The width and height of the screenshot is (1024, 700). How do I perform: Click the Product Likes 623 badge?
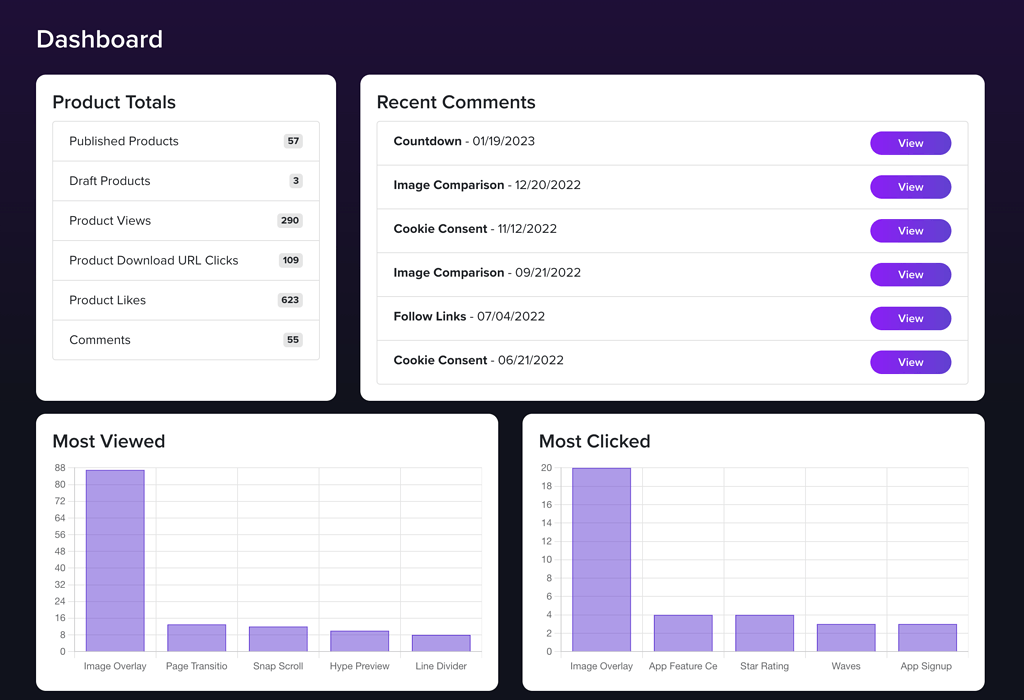[x=290, y=300]
